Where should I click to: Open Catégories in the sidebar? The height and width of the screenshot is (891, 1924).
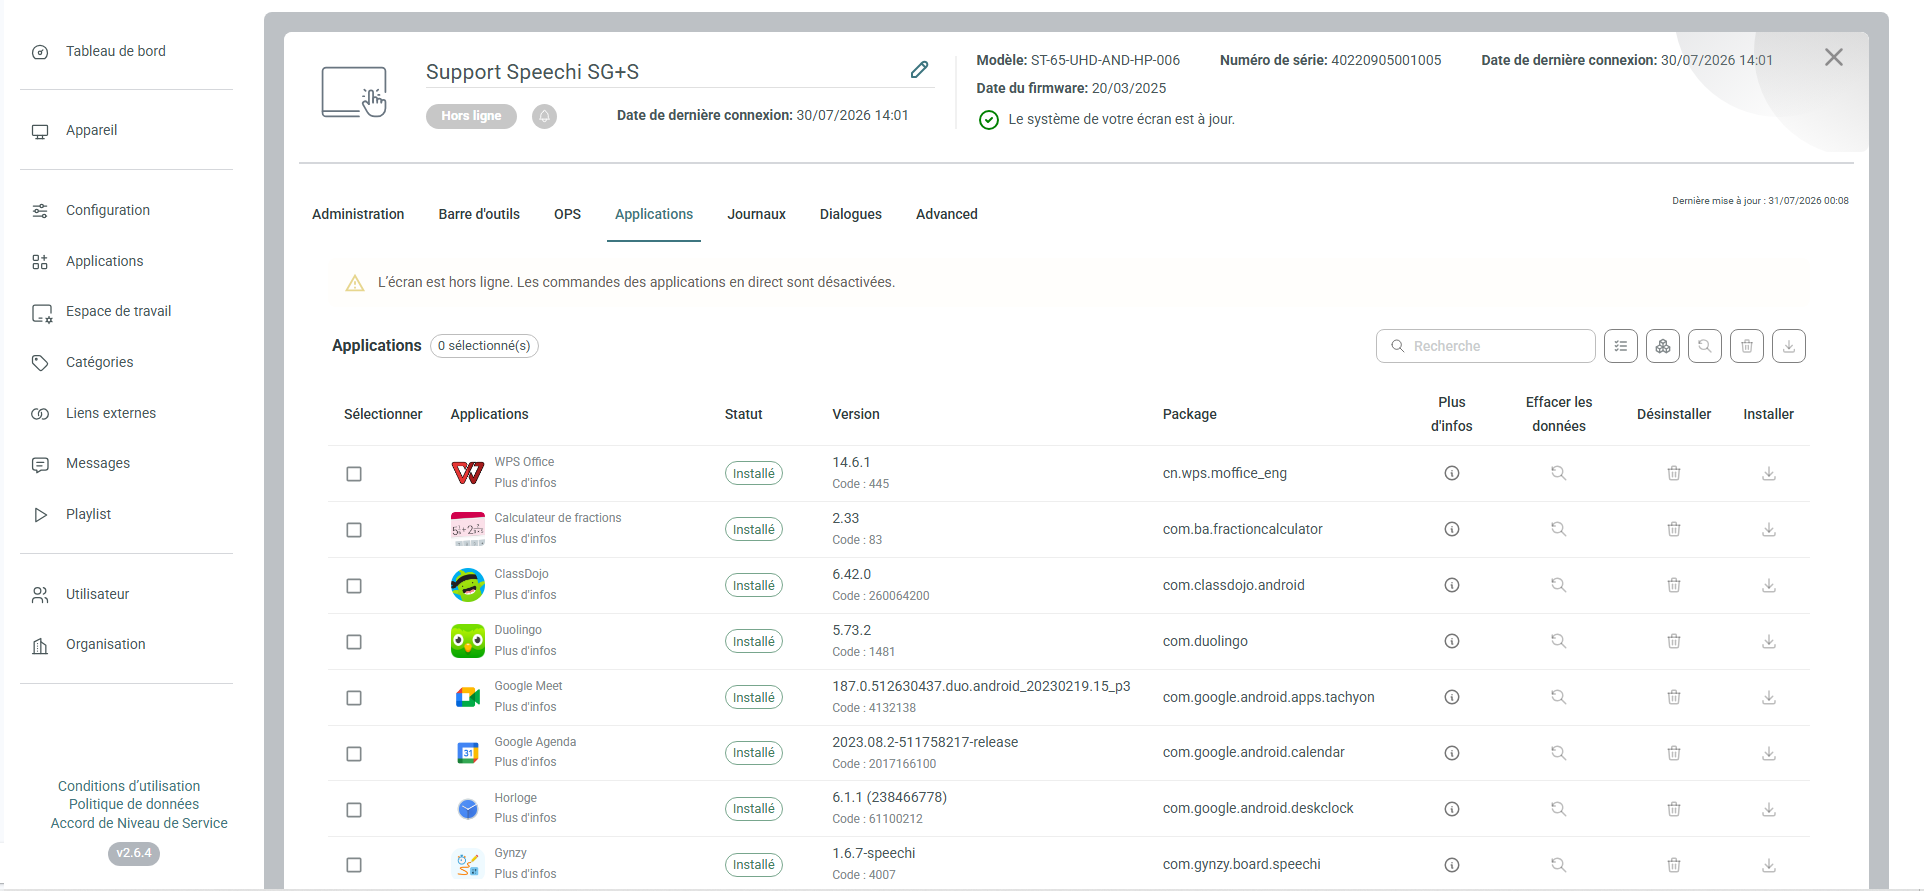[x=100, y=362]
